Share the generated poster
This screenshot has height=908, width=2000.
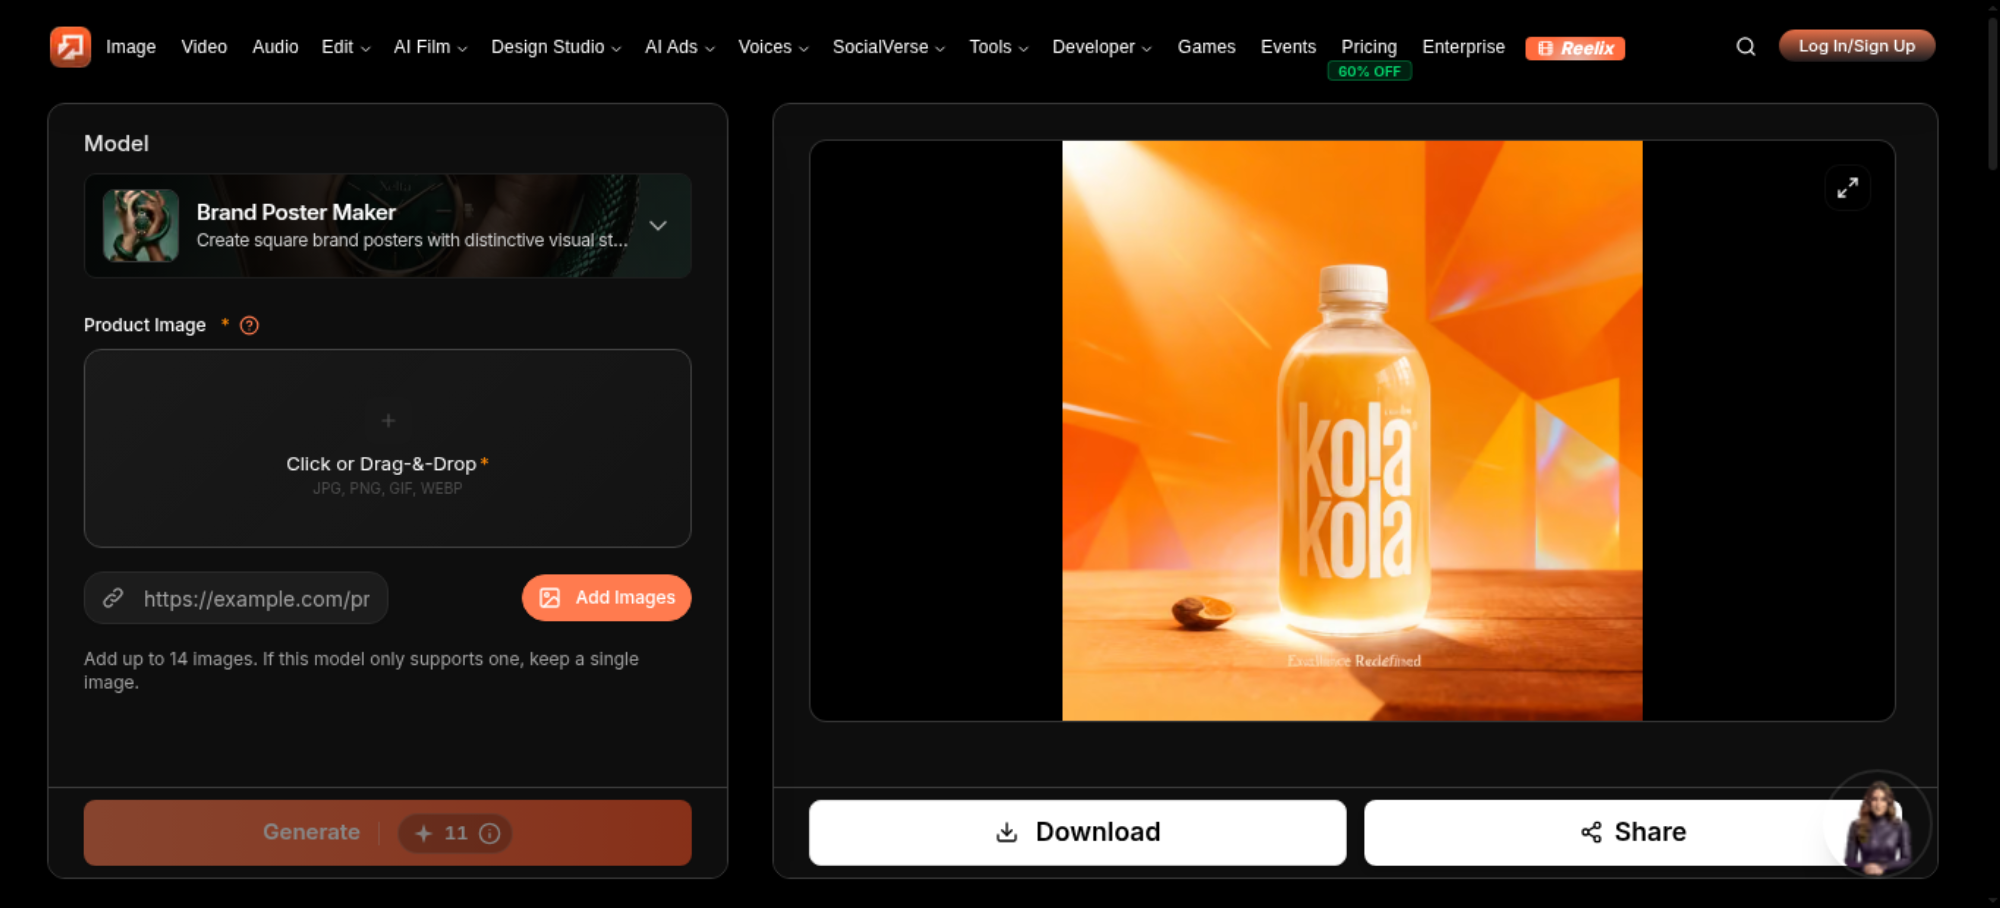(x=1633, y=832)
